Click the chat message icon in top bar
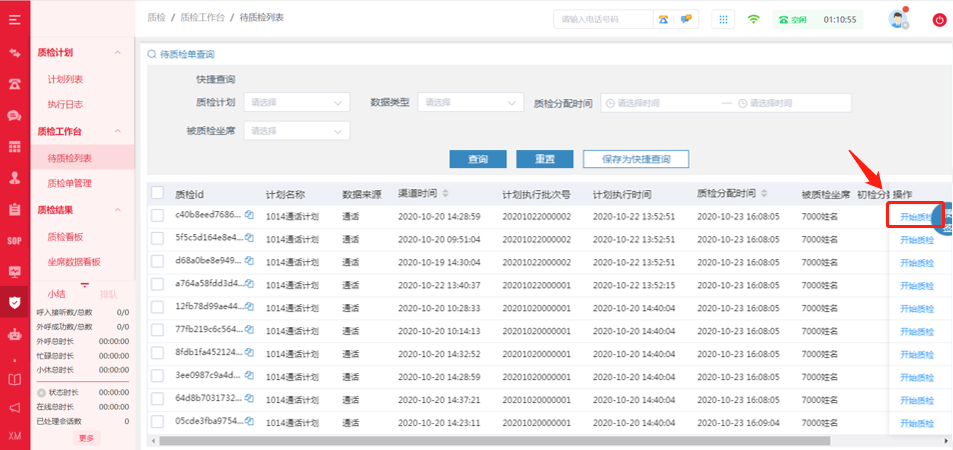The image size is (953, 450). coord(687,19)
